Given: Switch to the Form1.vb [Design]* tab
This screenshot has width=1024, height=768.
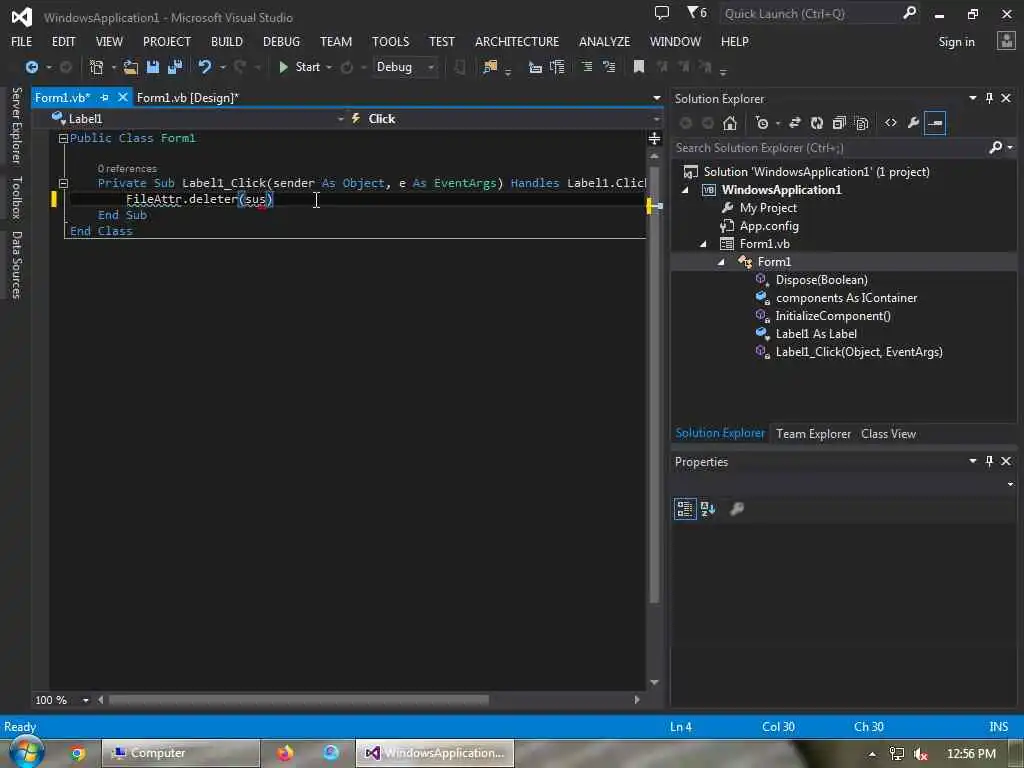Looking at the screenshot, I should coord(188,98).
